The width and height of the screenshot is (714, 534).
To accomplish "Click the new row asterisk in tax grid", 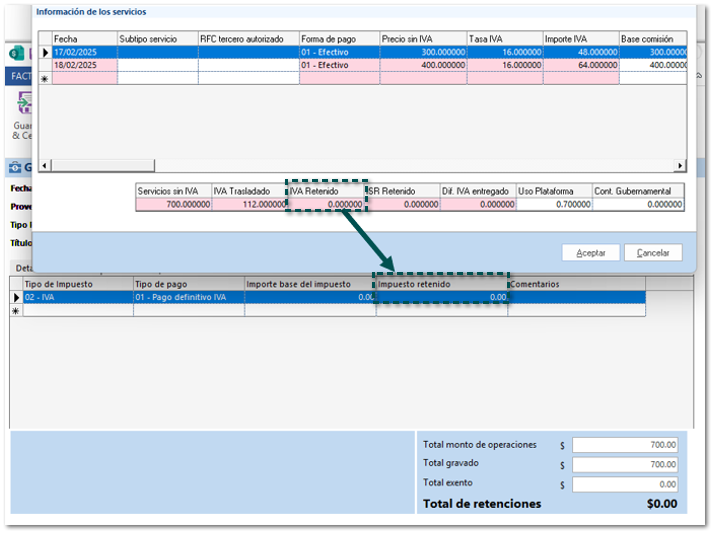I will point(15,311).
